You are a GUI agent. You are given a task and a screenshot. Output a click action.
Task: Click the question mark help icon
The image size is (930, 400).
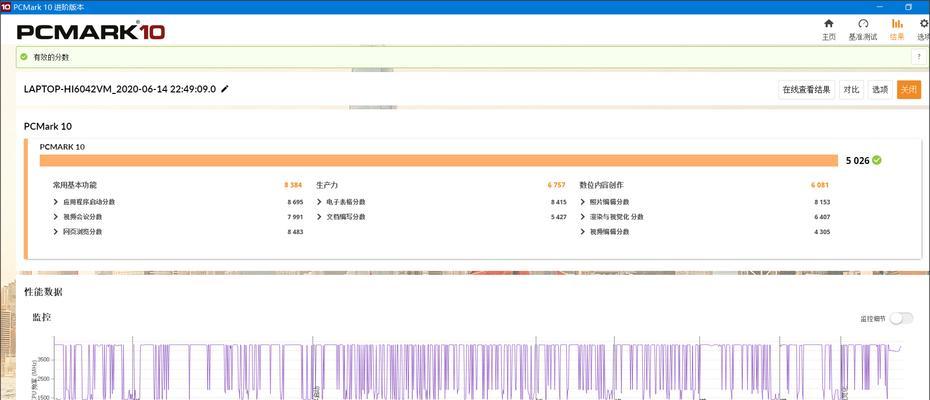click(919, 57)
